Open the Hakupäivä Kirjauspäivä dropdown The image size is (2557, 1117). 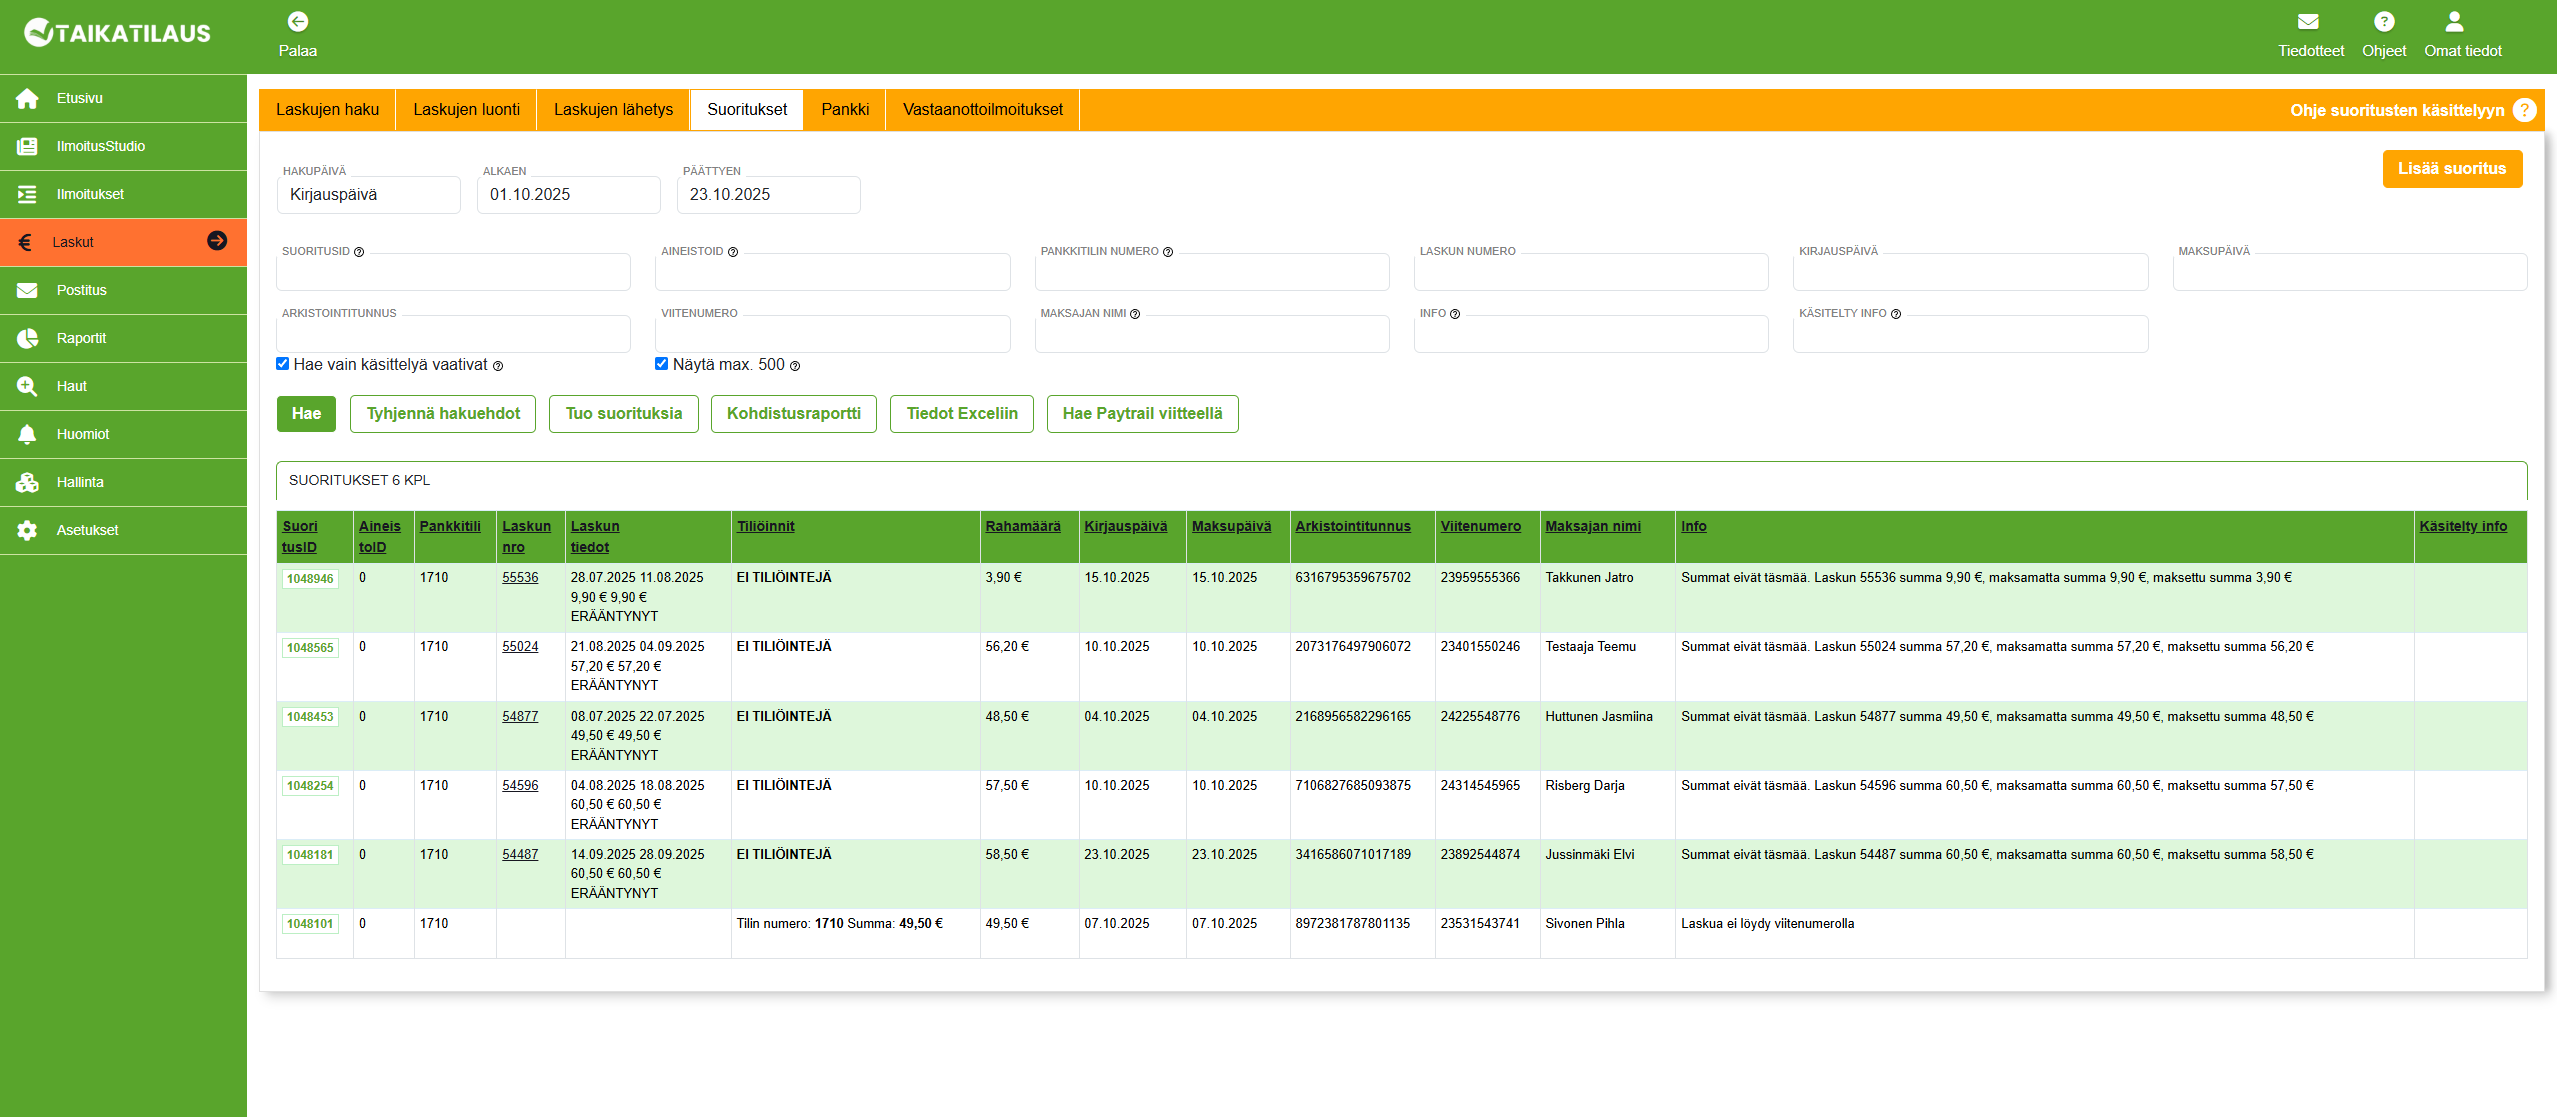click(x=368, y=195)
